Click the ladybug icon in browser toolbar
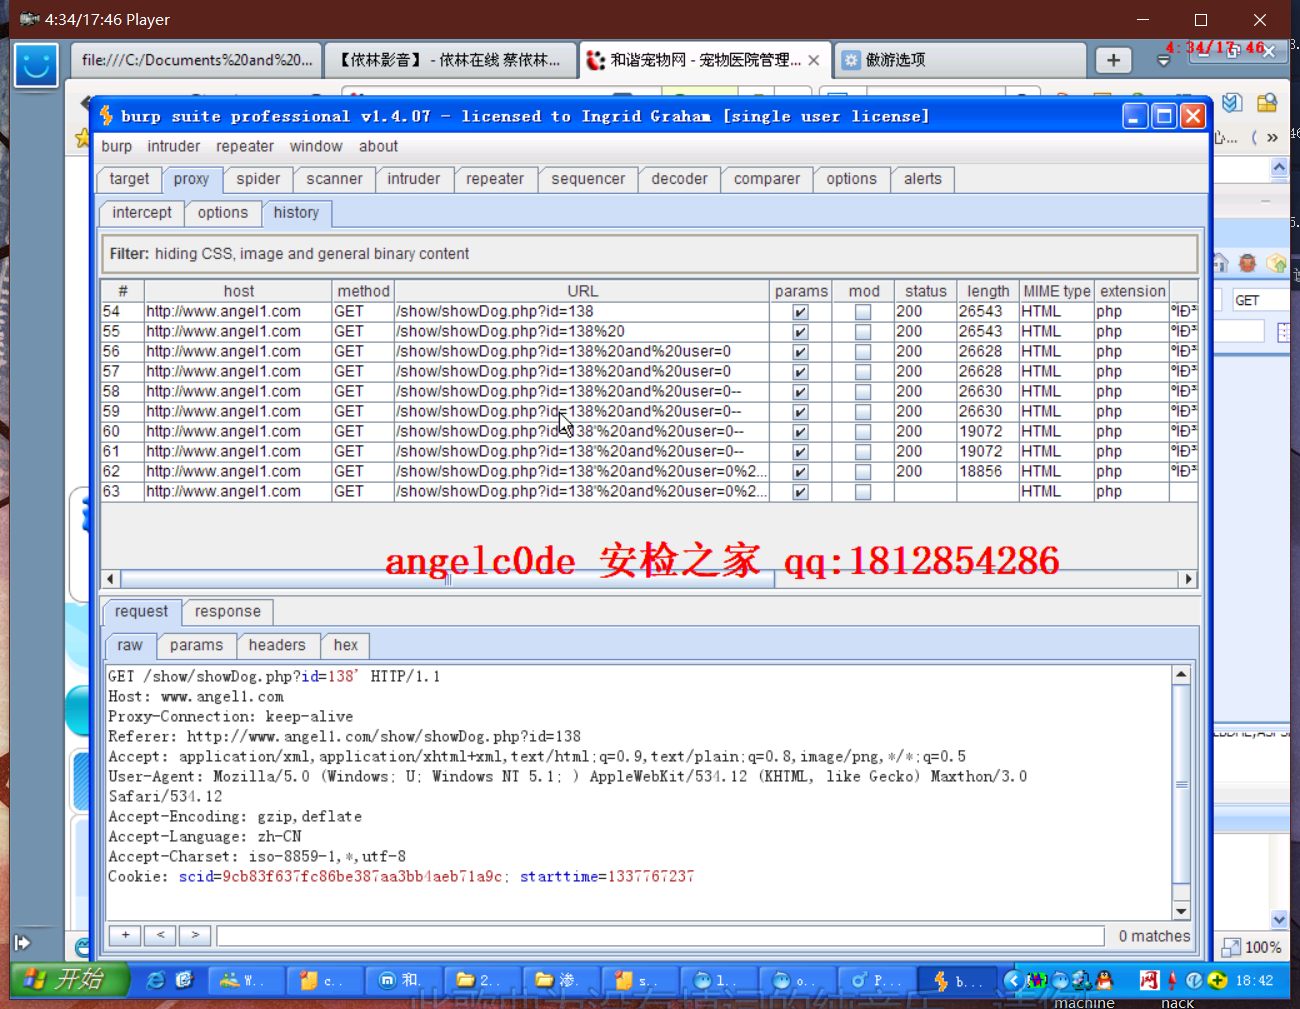The height and width of the screenshot is (1009, 1300). coord(1247,263)
